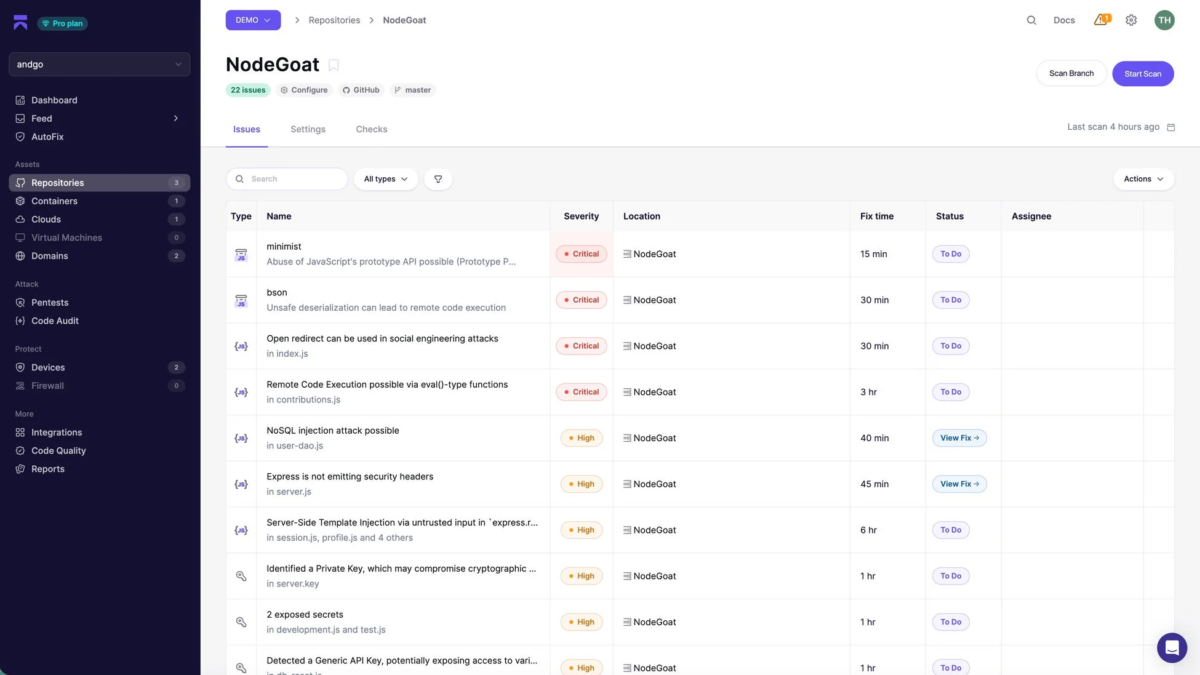Open calendar icon beside Last scan
The image size is (1200, 675).
pyautogui.click(x=1171, y=127)
